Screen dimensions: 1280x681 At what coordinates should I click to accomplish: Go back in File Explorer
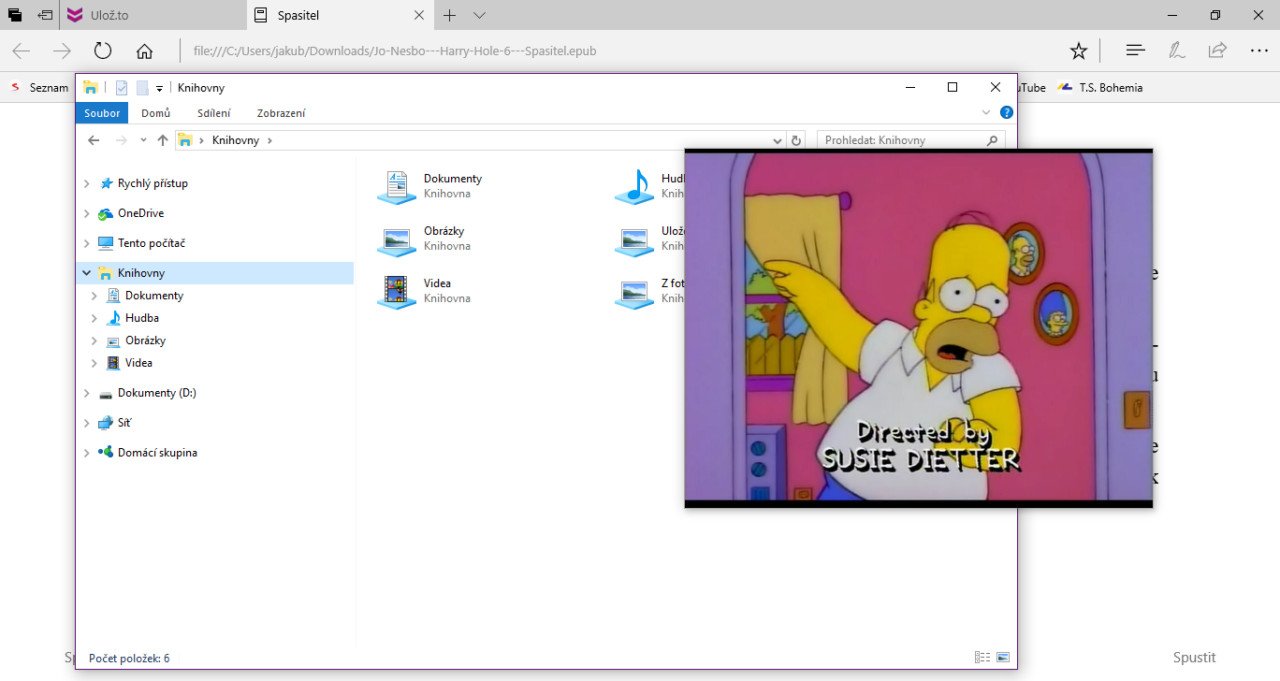94,141
